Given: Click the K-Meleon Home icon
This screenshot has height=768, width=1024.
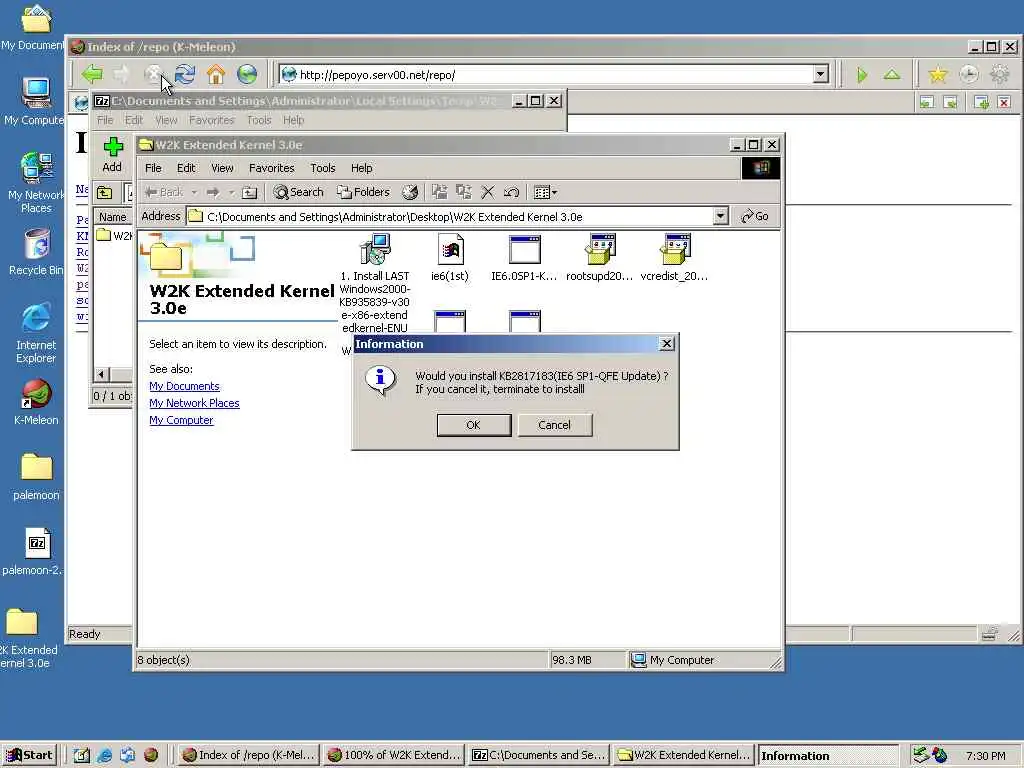Looking at the screenshot, I should point(216,74).
